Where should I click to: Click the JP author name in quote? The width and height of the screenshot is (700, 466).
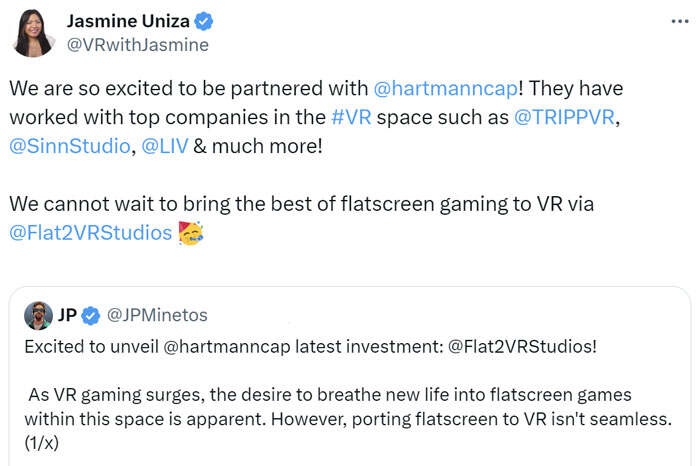point(65,316)
